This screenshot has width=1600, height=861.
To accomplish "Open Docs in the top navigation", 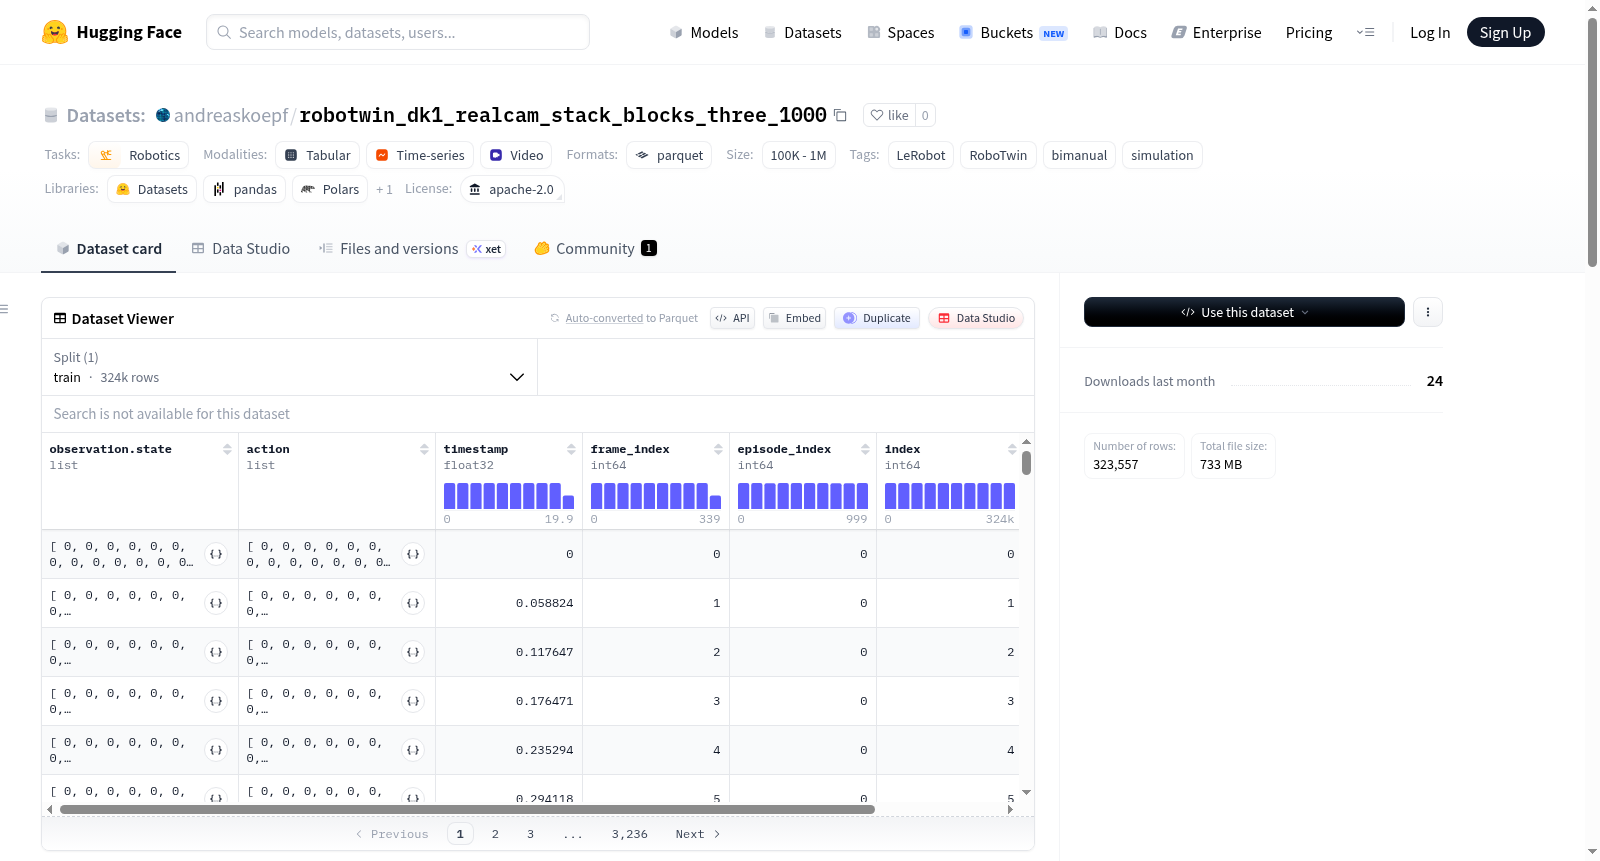I will pos(1119,33).
